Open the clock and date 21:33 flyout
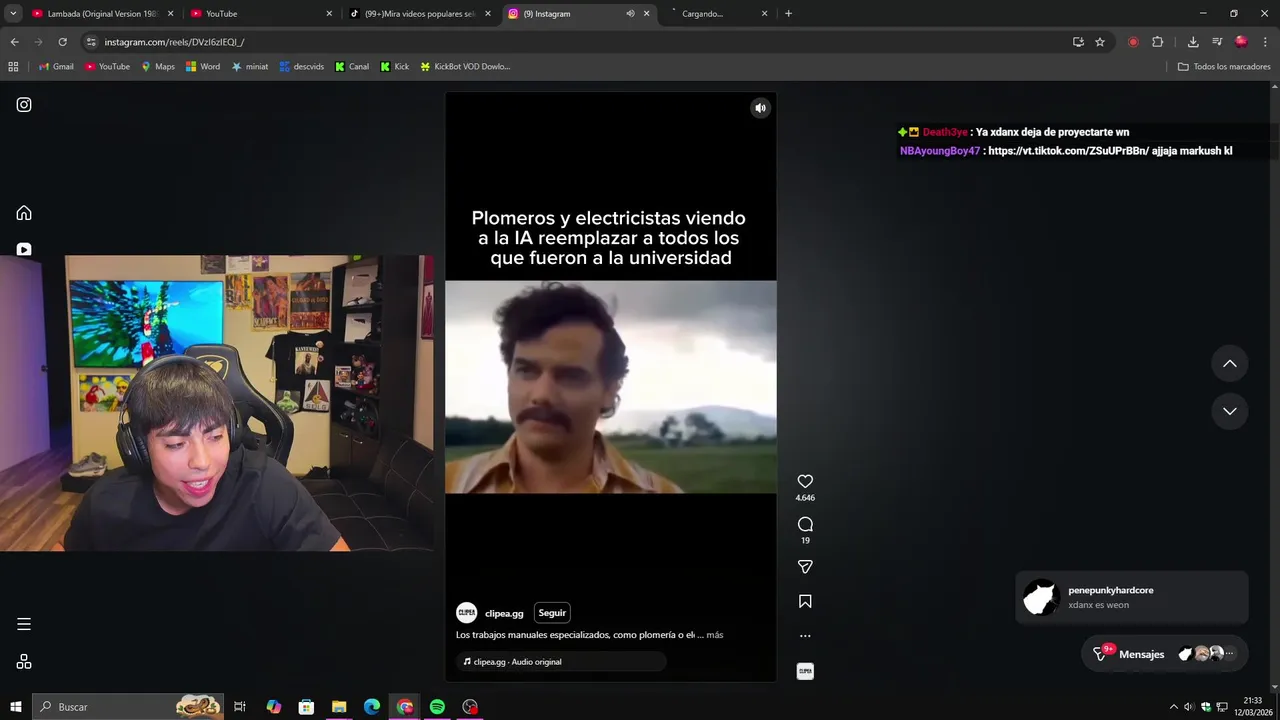1280x720 pixels. point(1253,707)
